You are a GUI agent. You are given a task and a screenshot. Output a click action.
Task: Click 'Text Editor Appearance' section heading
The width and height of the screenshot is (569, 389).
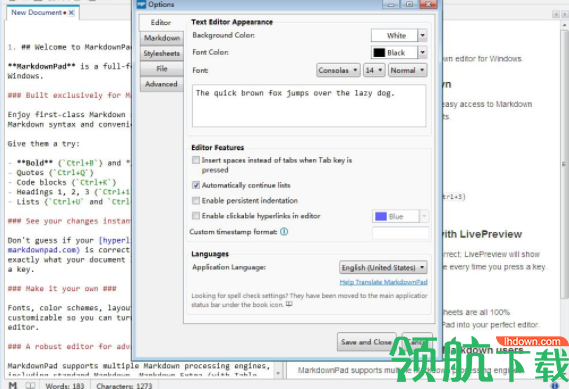pos(232,22)
